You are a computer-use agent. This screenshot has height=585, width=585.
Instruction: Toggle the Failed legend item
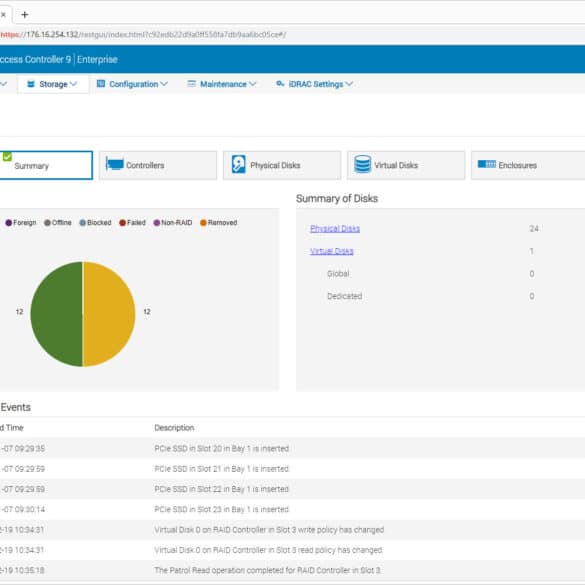132,223
